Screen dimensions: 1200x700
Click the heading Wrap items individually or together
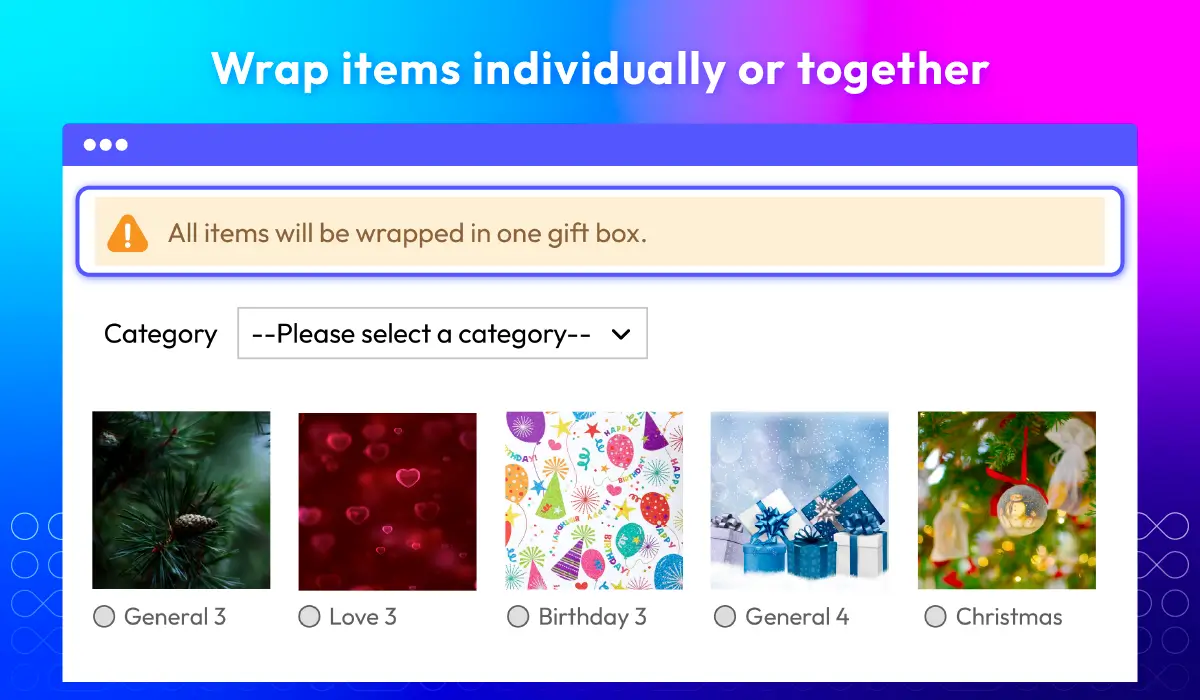[600, 69]
